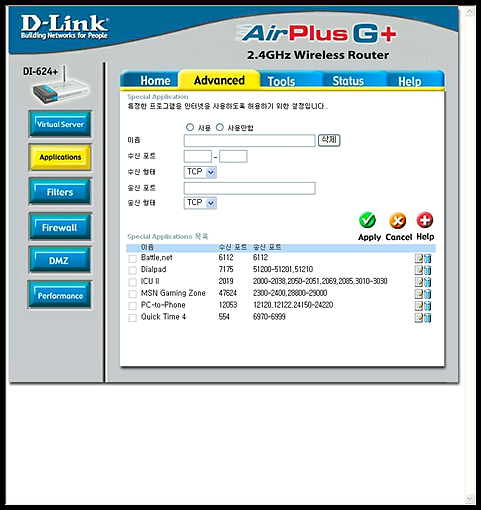Delete the PC-to-Phone entry trash icon
This screenshot has width=481, height=510.
click(x=427, y=306)
